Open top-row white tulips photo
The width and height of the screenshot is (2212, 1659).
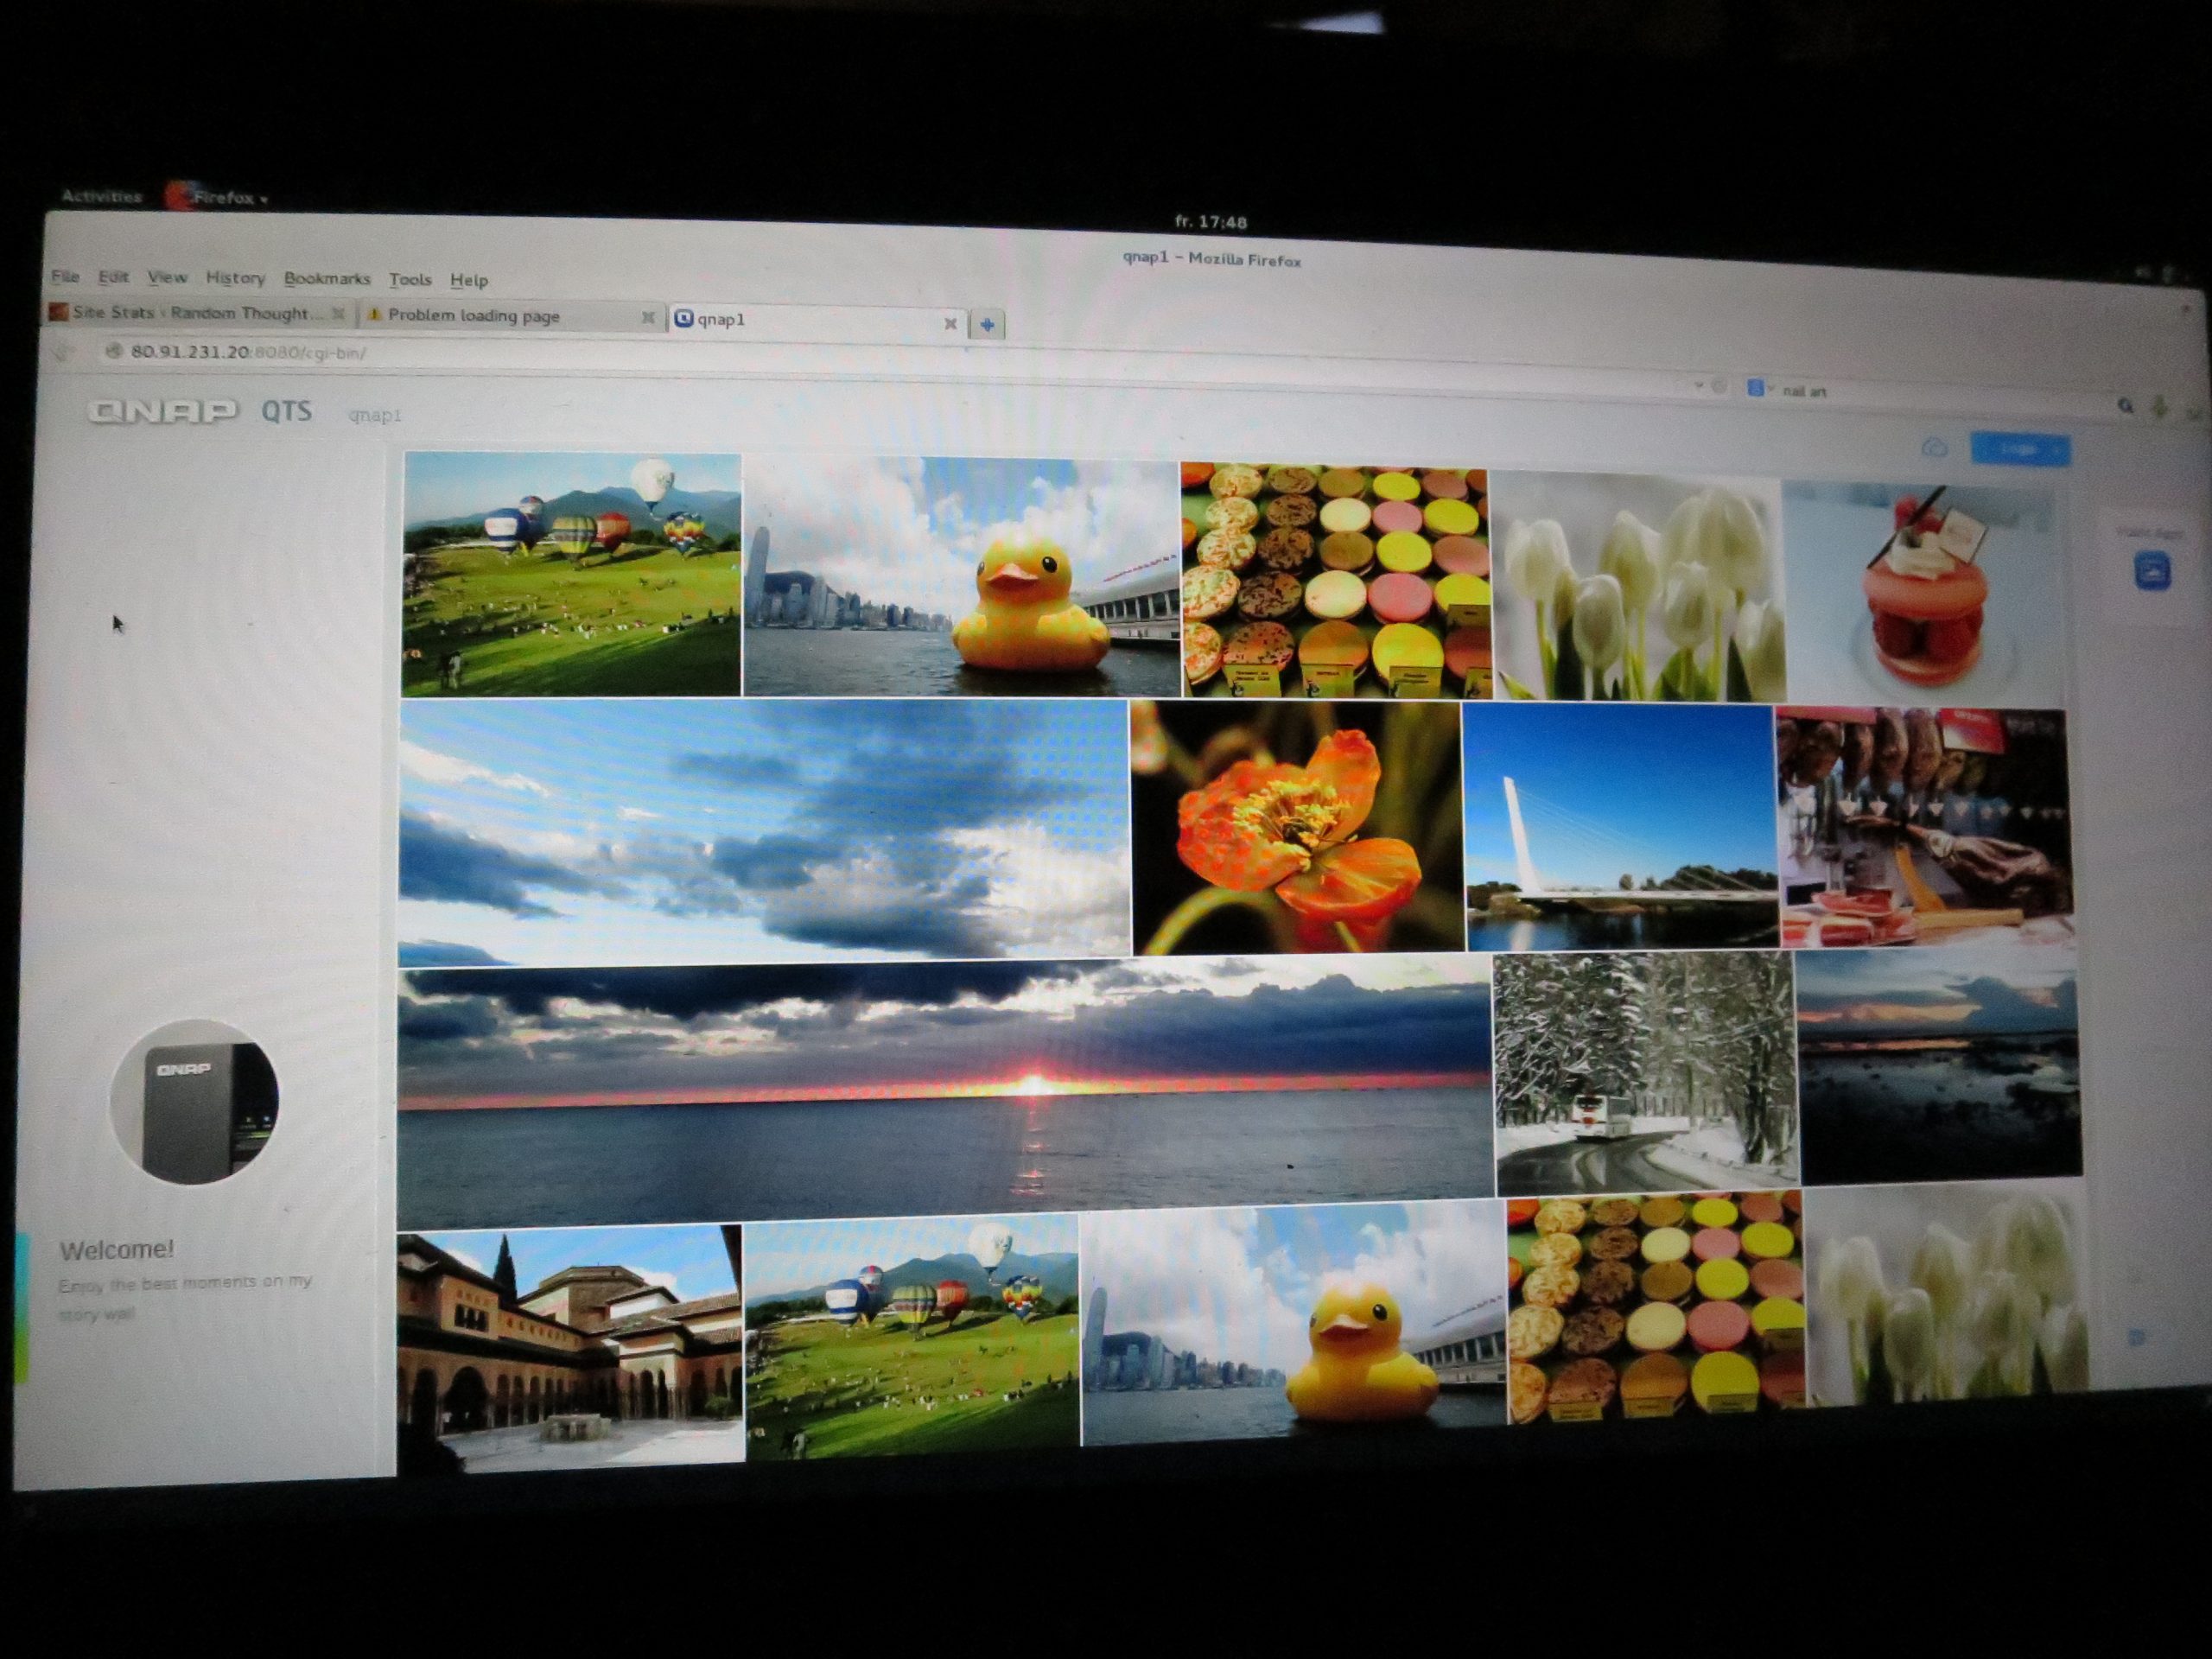[1637, 586]
